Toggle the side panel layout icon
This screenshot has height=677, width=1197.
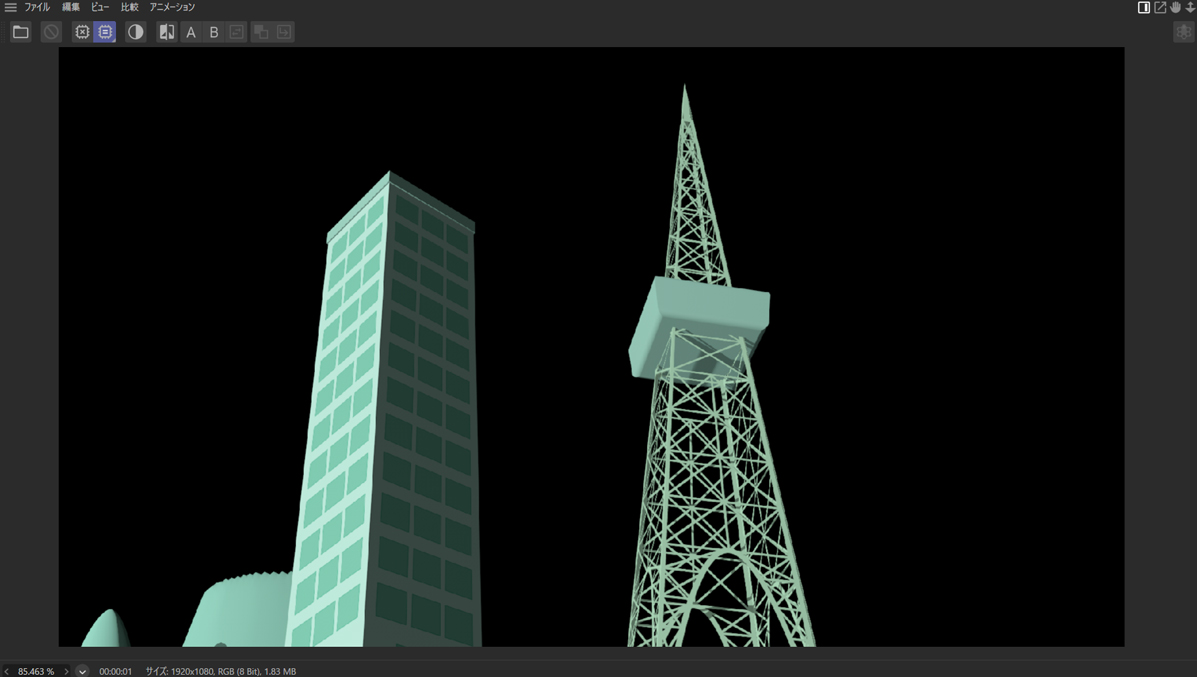pyautogui.click(x=1144, y=7)
